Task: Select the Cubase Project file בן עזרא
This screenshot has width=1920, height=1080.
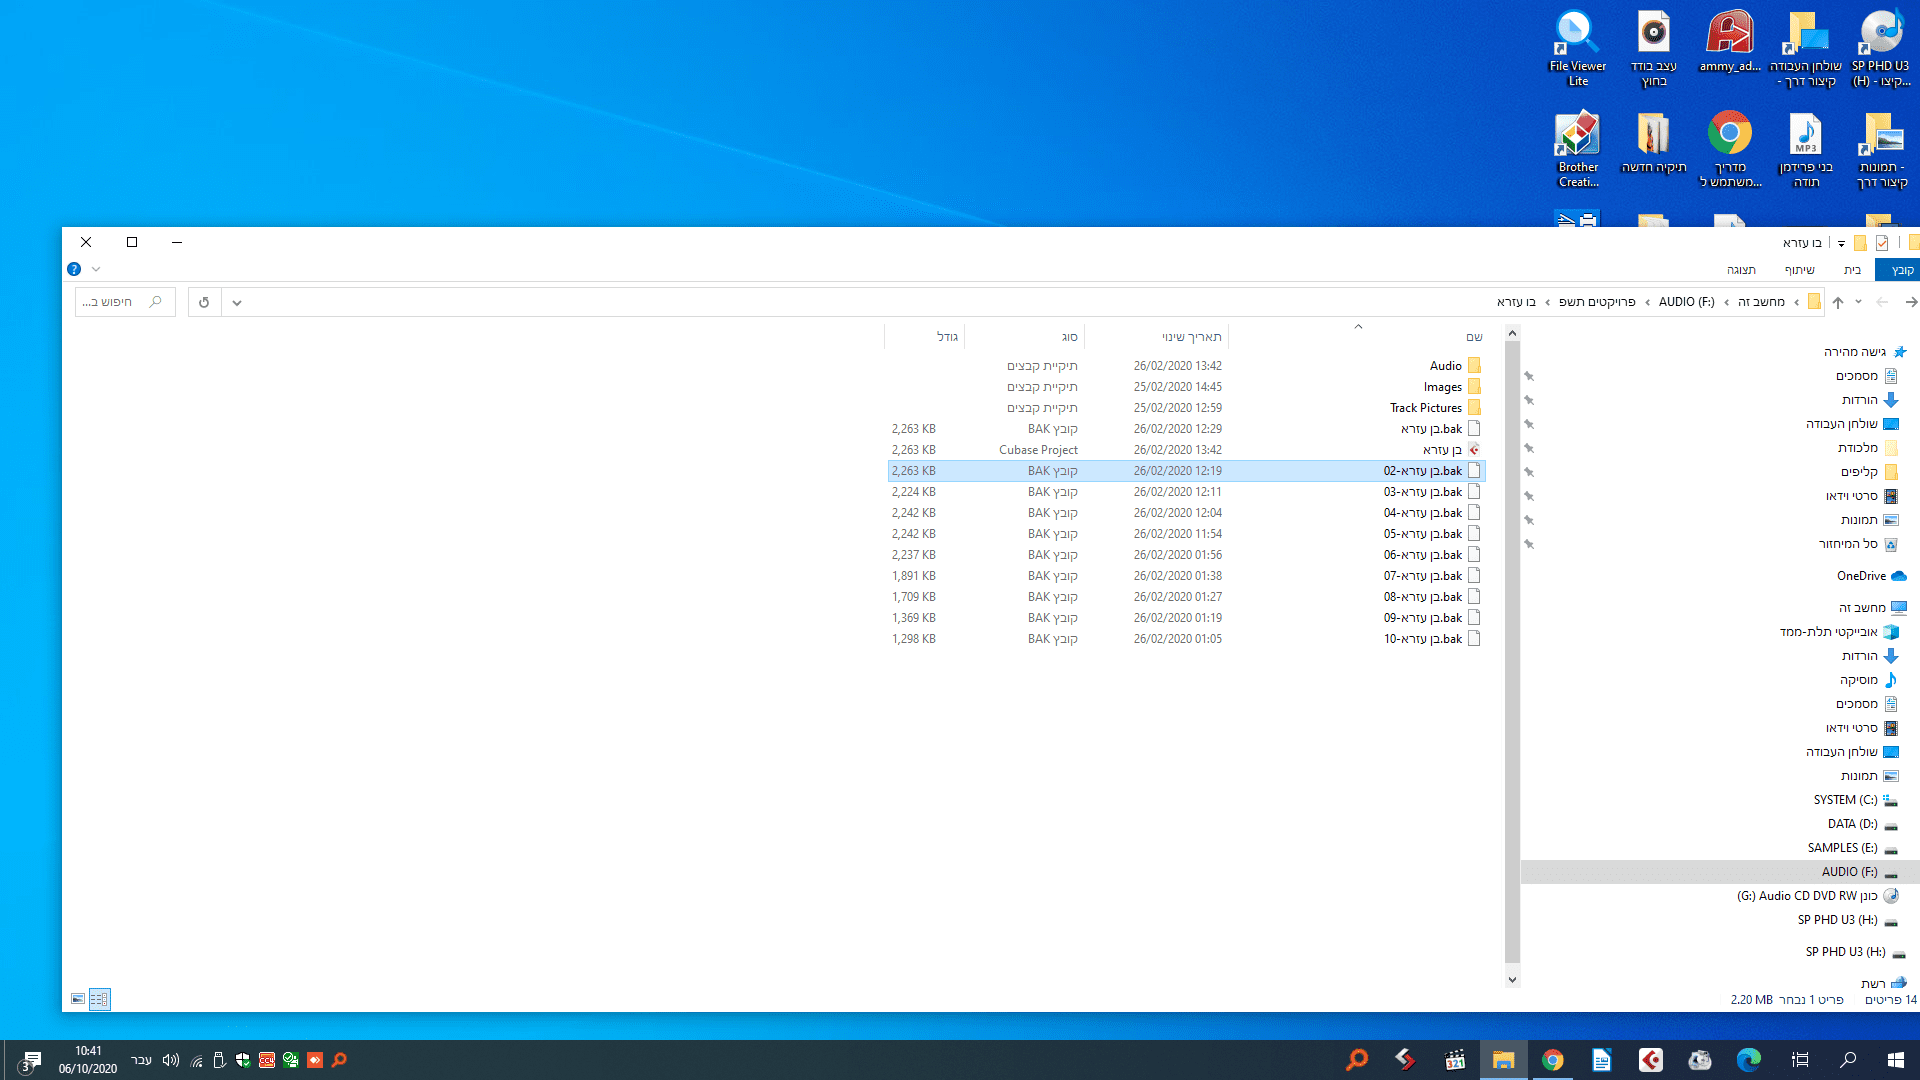Action: tap(1442, 450)
